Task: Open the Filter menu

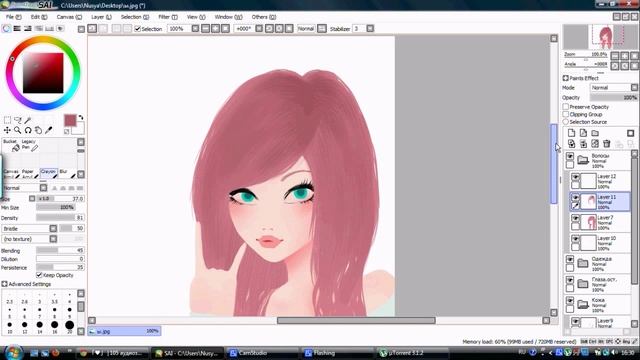Action: coord(168,17)
